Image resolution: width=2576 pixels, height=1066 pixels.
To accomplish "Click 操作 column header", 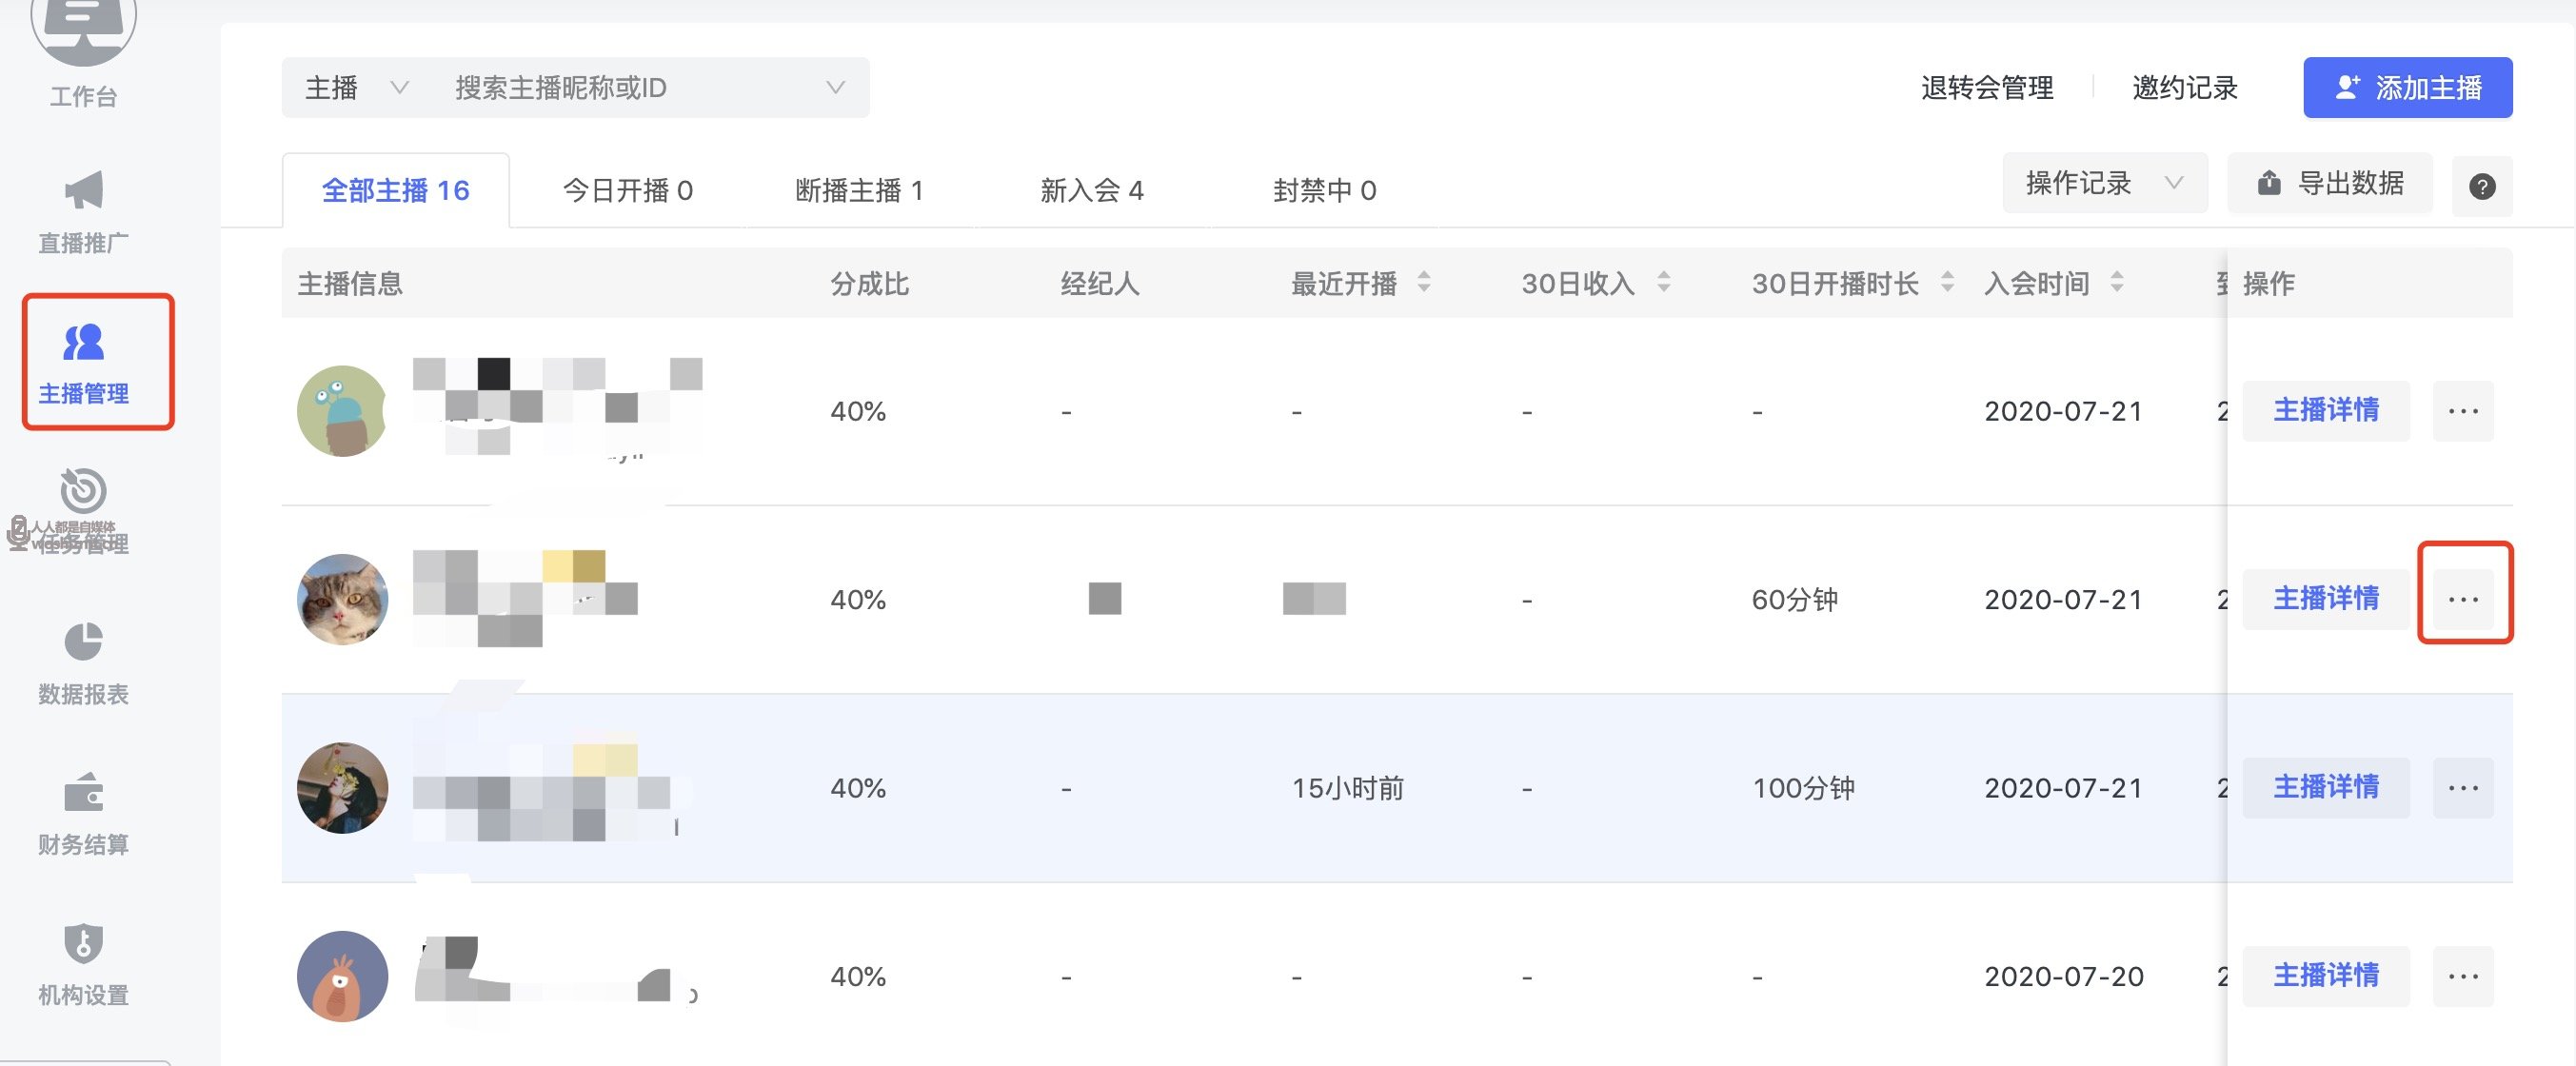I will pyautogui.click(x=2268, y=283).
